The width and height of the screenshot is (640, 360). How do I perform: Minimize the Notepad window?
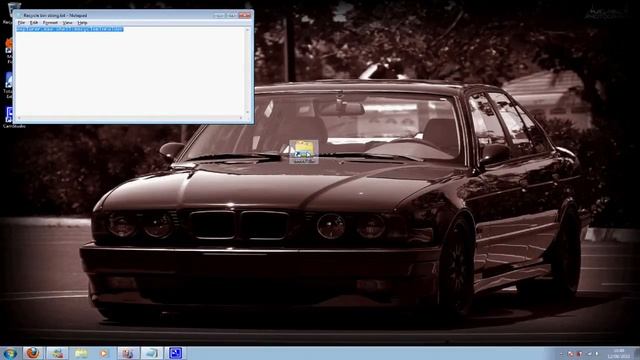[219, 15]
